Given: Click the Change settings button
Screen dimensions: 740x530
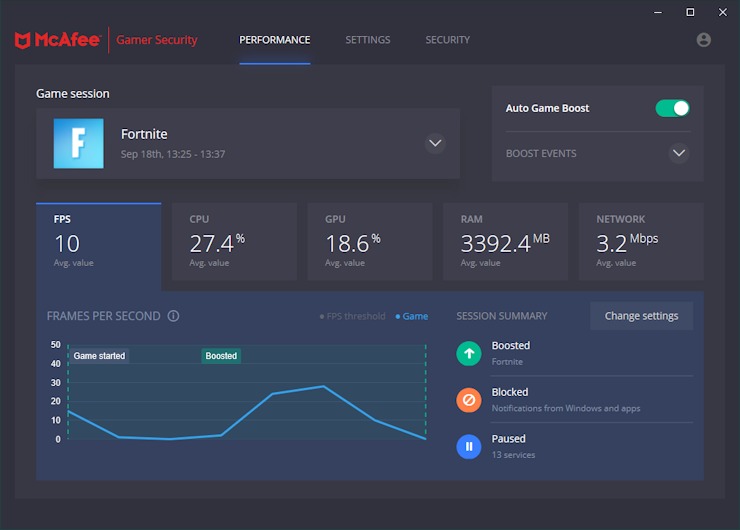Looking at the screenshot, I should [641, 316].
